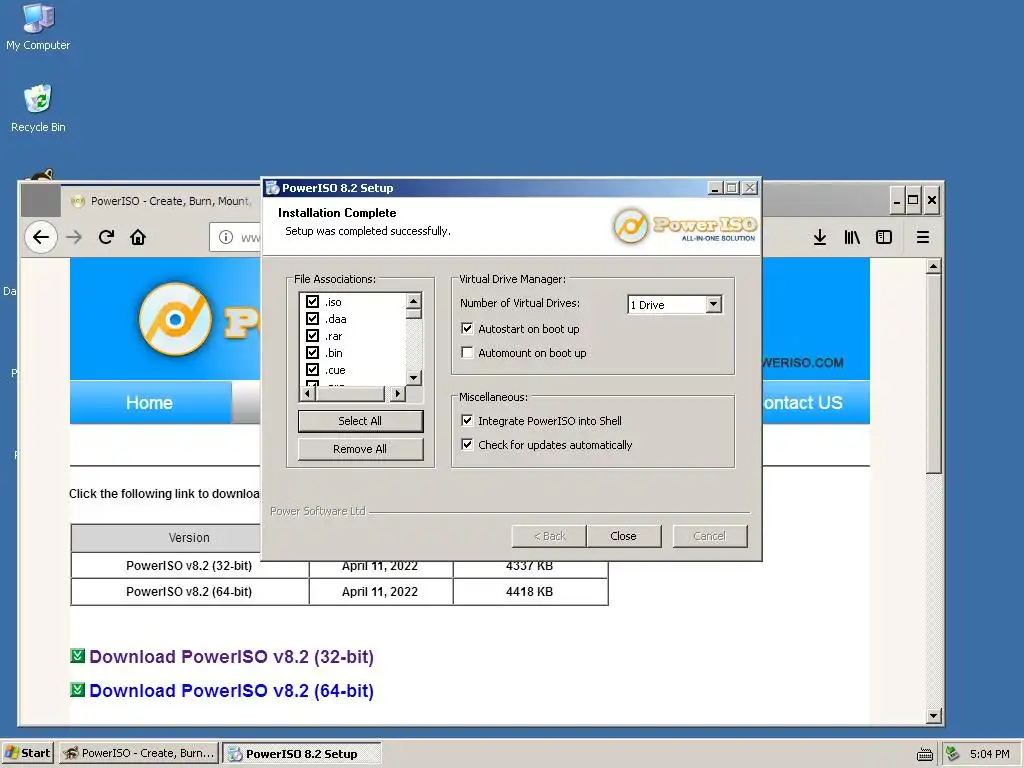Open My Computer desktop icon
This screenshot has width=1024, height=768.
pyautogui.click(x=38, y=26)
